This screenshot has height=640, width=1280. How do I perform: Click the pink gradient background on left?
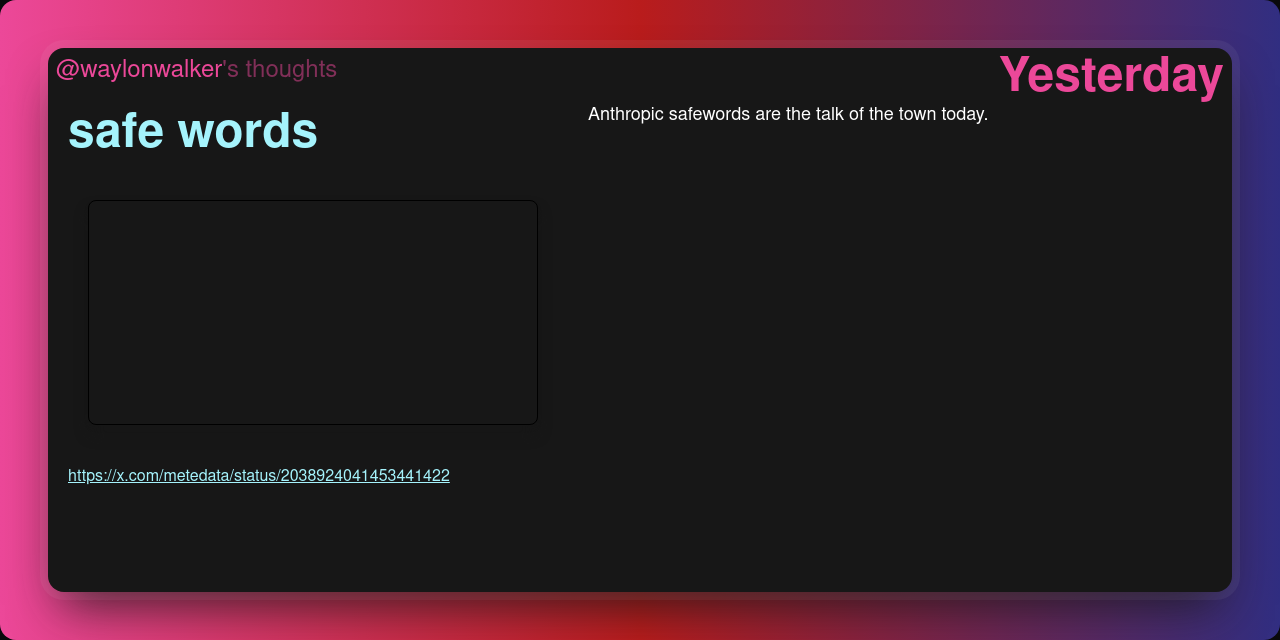click(20, 320)
